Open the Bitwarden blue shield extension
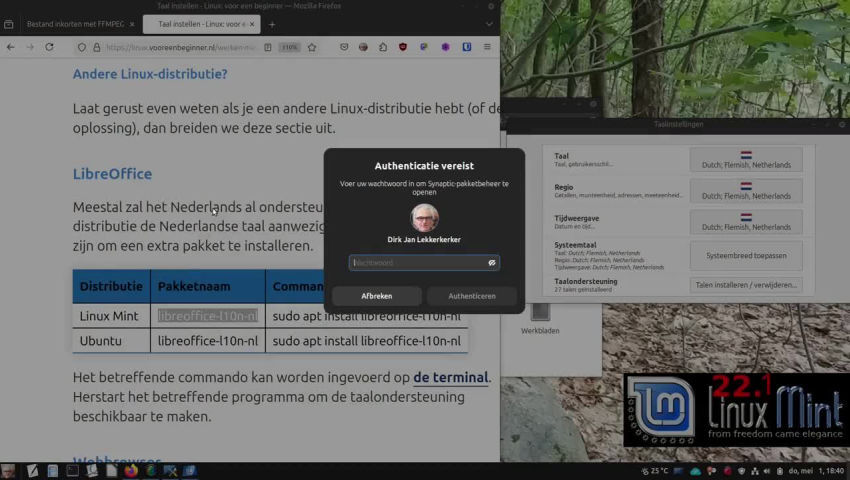The width and height of the screenshot is (850, 480). [467, 47]
